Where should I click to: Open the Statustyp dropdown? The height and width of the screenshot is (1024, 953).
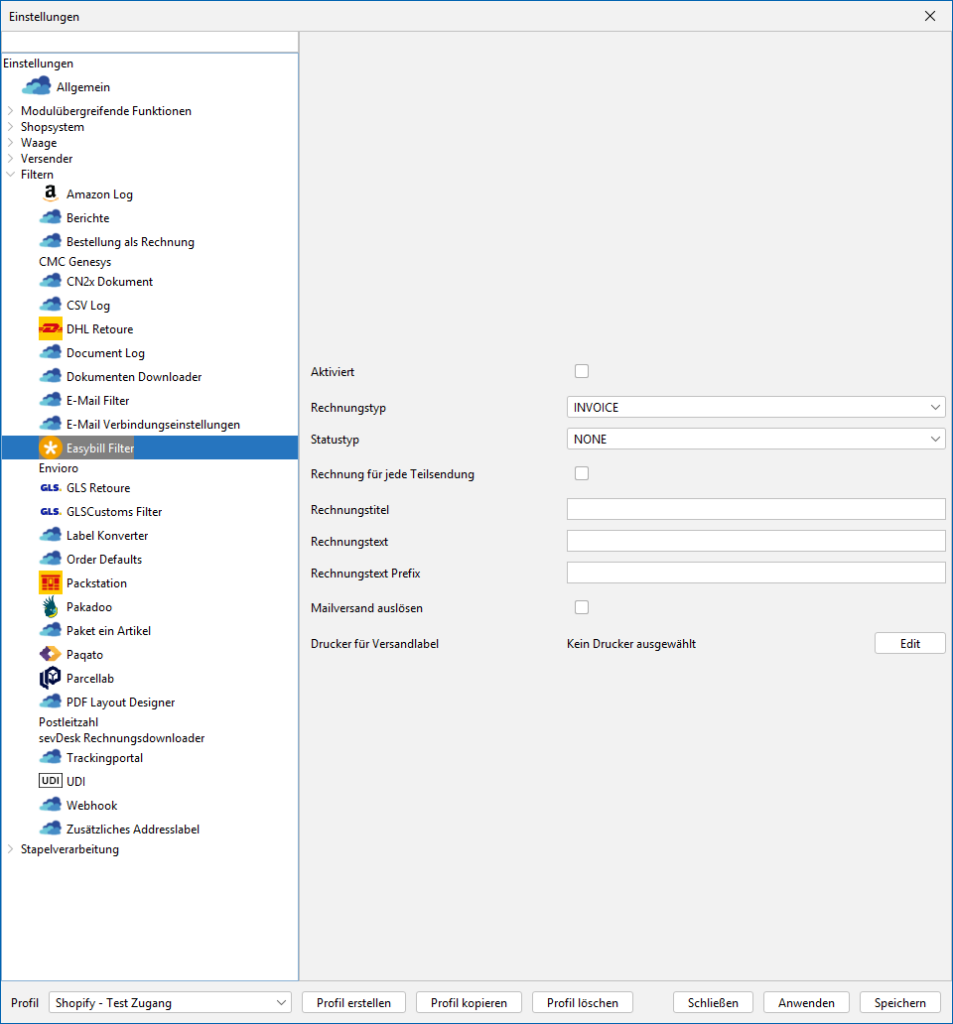pos(755,439)
